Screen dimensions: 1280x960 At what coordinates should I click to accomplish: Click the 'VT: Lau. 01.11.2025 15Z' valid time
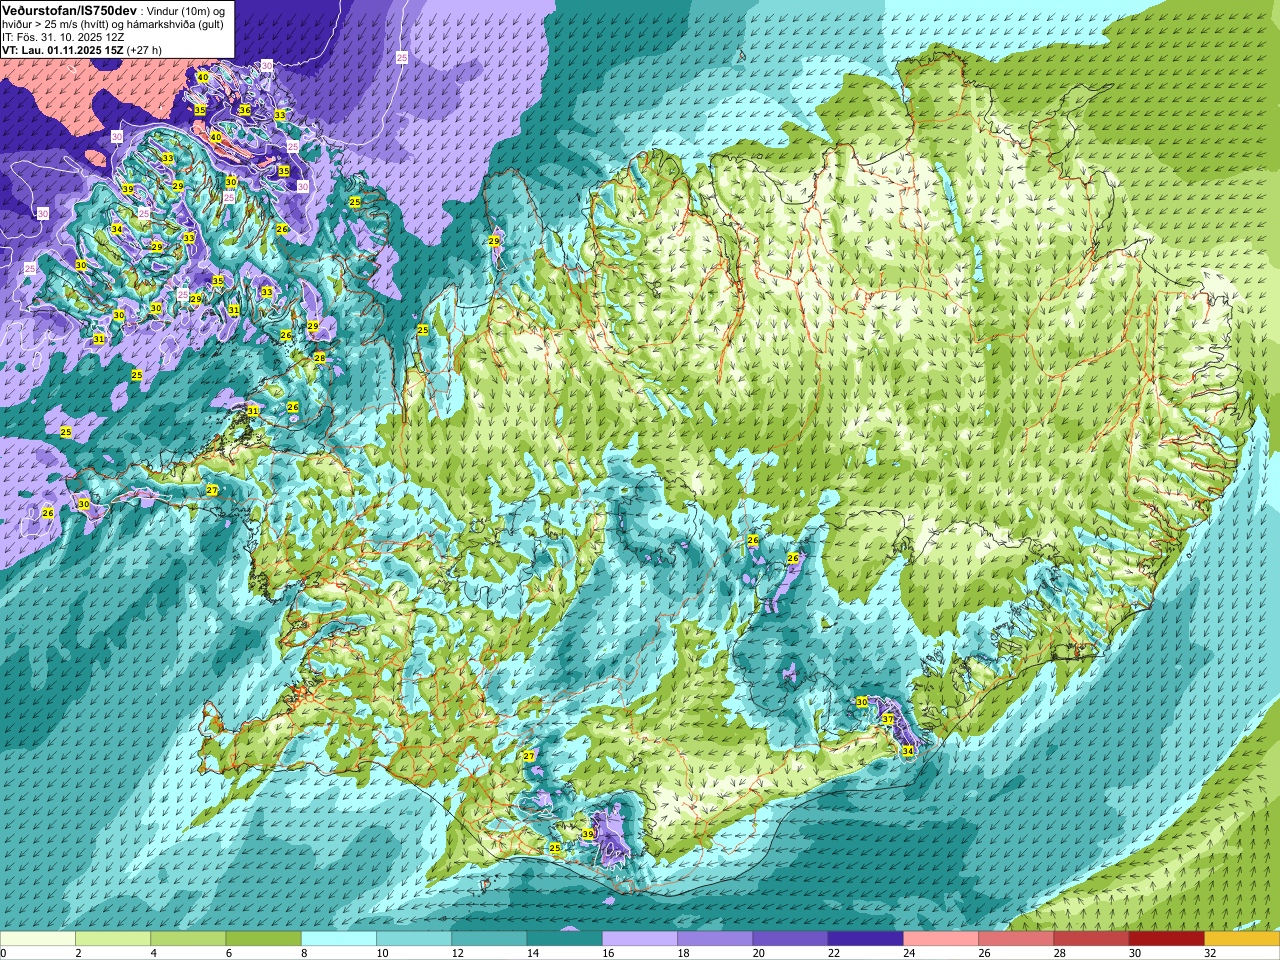pyautogui.click(x=62, y=49)
